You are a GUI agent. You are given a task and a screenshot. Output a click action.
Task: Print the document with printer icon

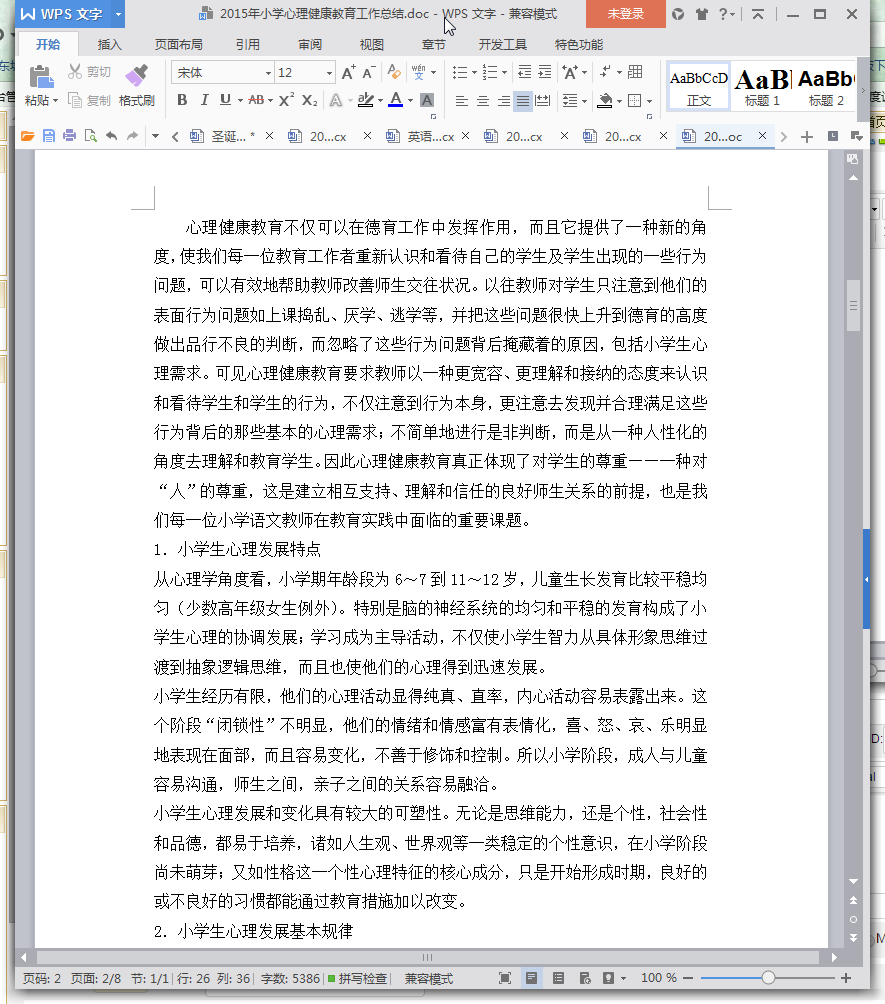(70, 136)
